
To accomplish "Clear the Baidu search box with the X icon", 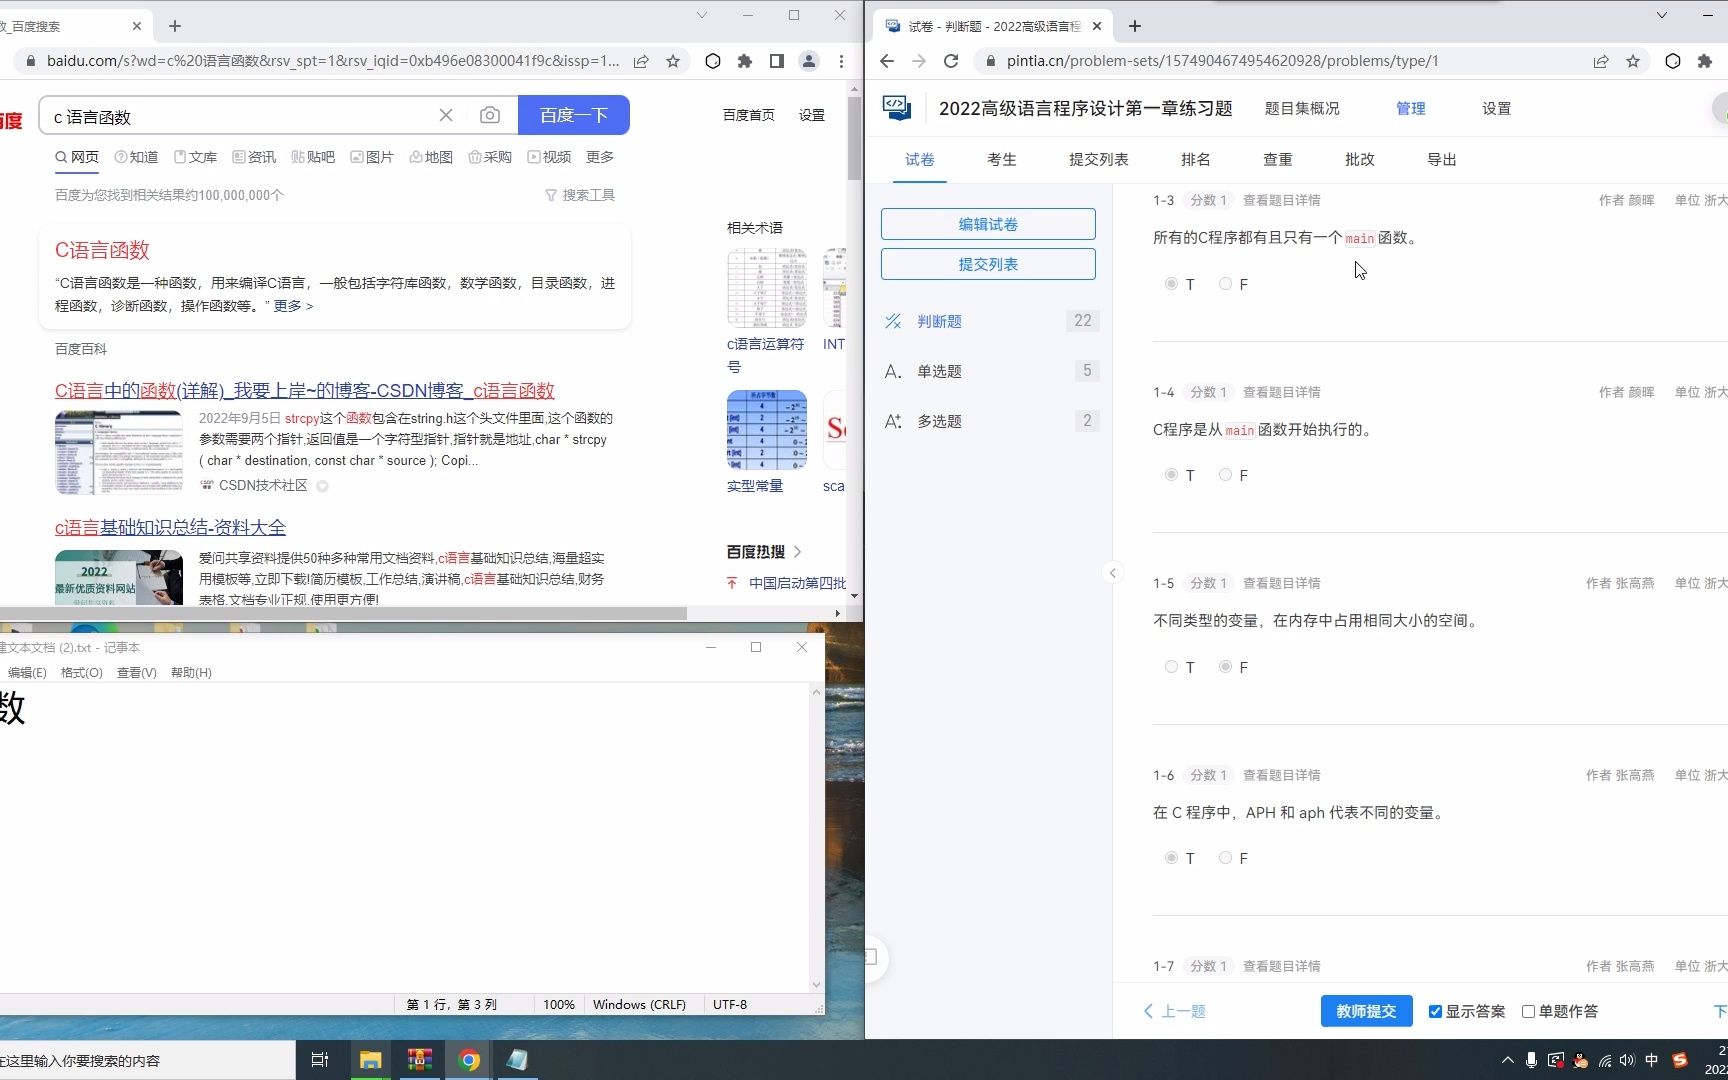I will pos(446,116).
